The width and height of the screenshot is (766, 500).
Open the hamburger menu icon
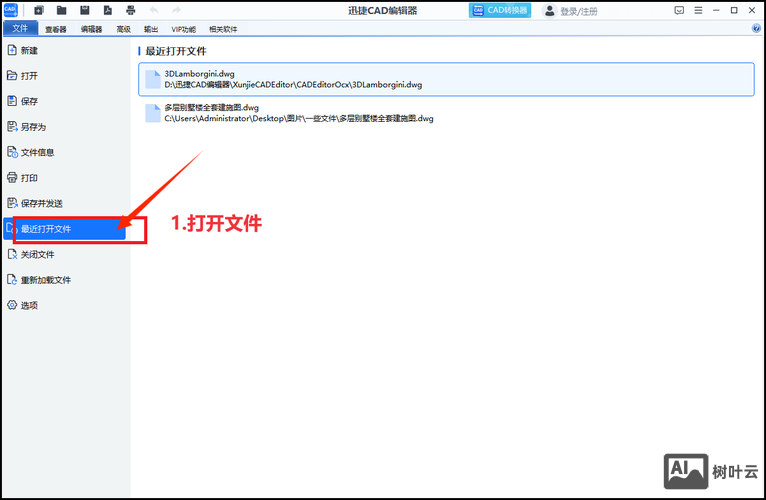pyautogui.click(x=699, y=10)
